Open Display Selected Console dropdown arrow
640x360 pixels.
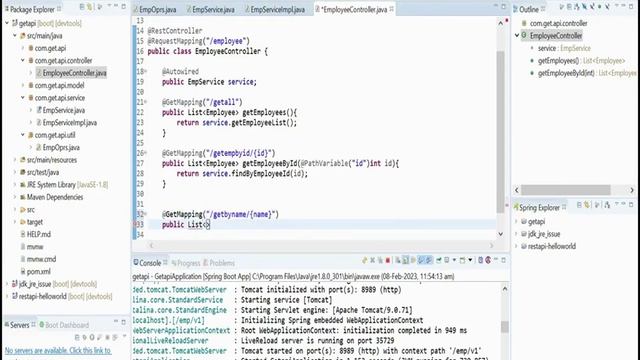(x=454, y=260)
